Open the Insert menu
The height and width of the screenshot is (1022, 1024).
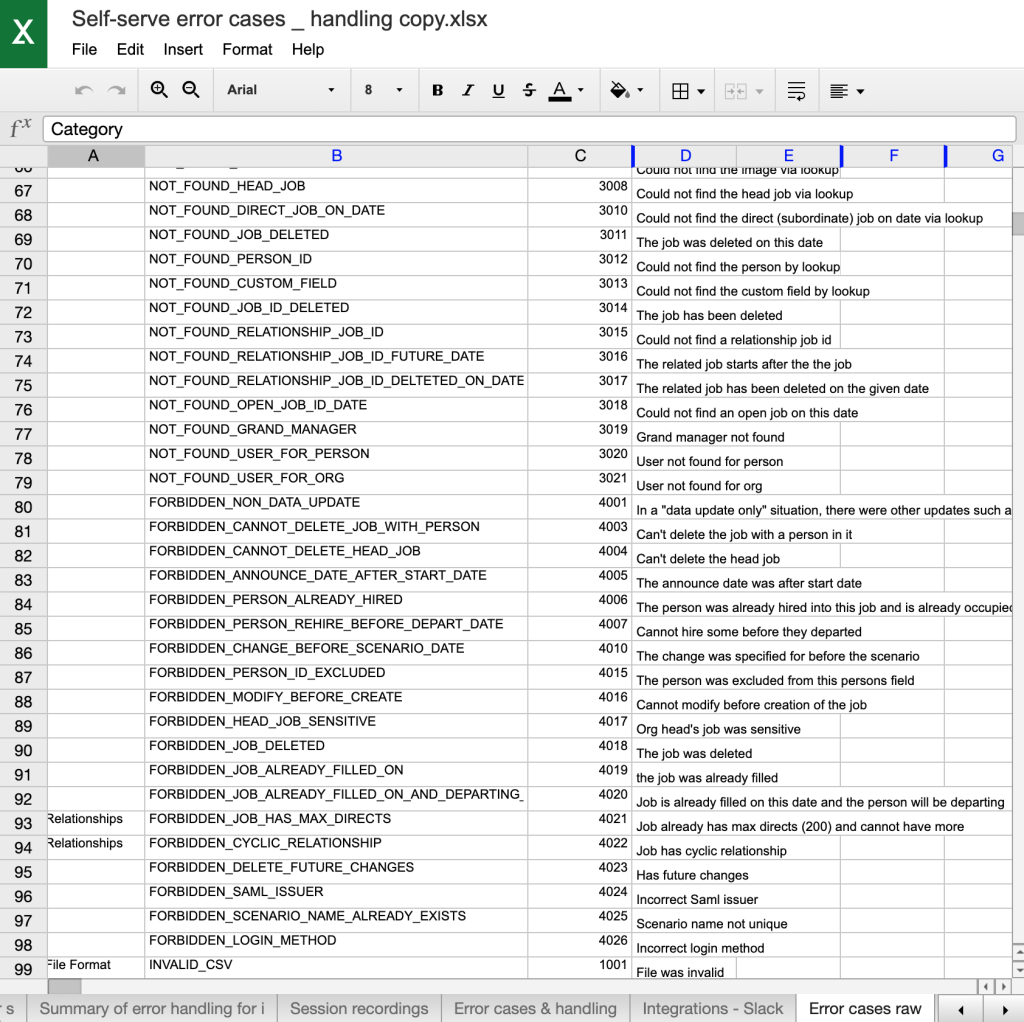(183, 49)
